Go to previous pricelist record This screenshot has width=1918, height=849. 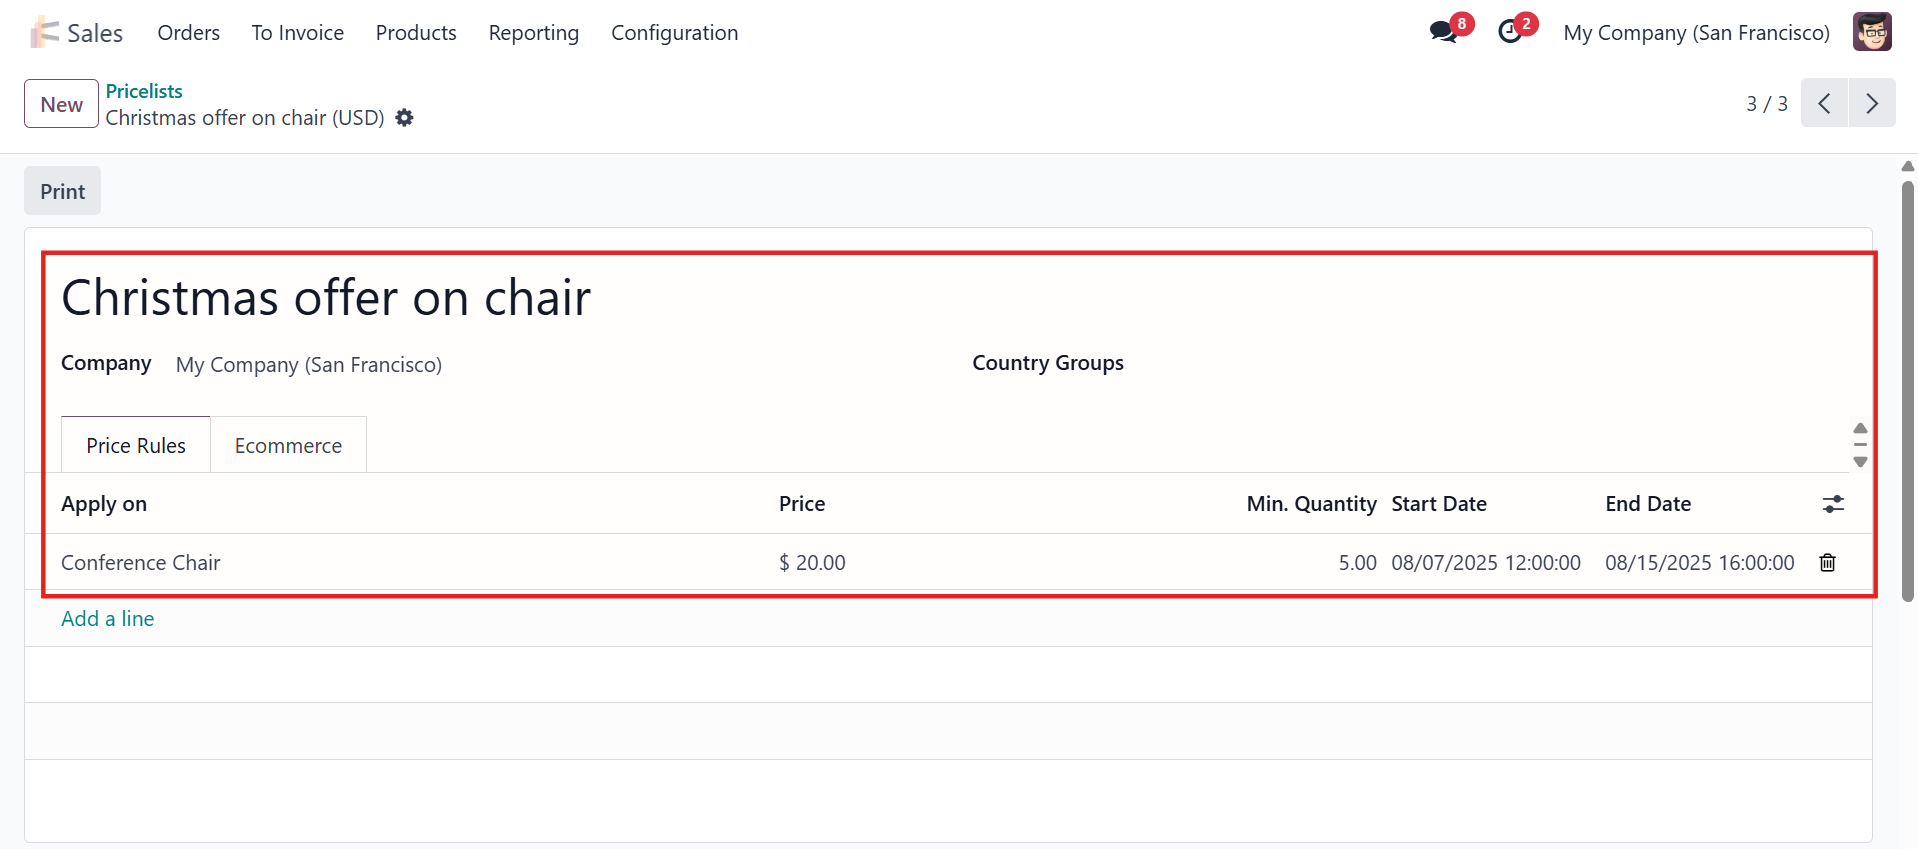[1824, 103]
